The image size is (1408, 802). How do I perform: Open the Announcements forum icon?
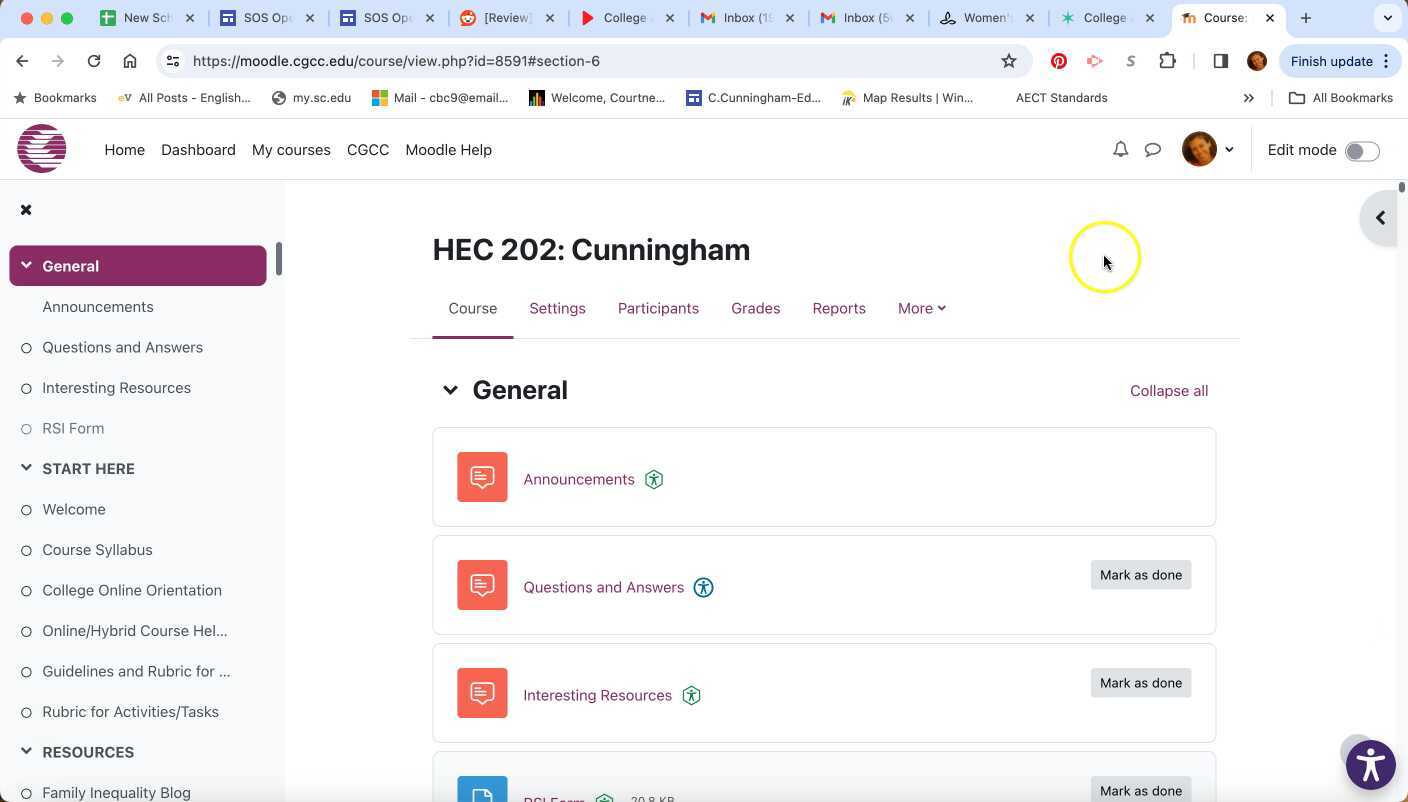482,477
